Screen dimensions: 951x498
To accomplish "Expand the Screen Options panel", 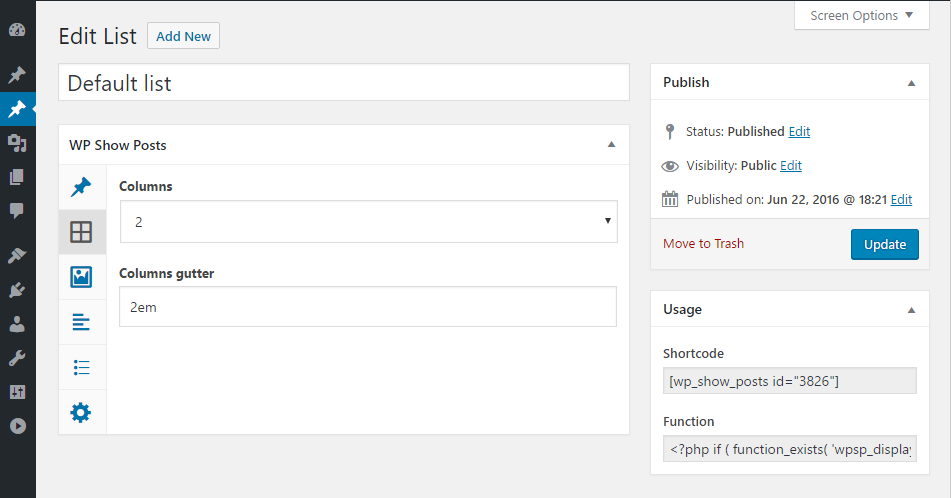I will (x=861, y=15).
